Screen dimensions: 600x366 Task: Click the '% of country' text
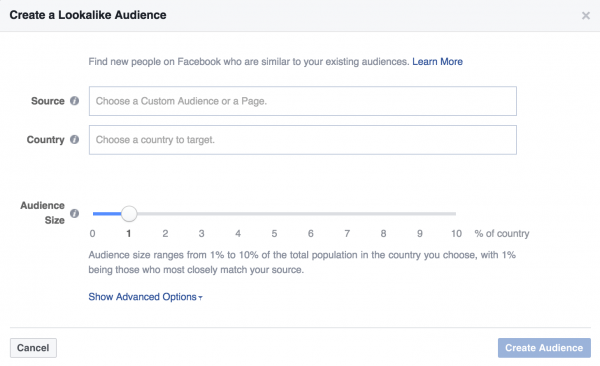[x=502, y=234]
